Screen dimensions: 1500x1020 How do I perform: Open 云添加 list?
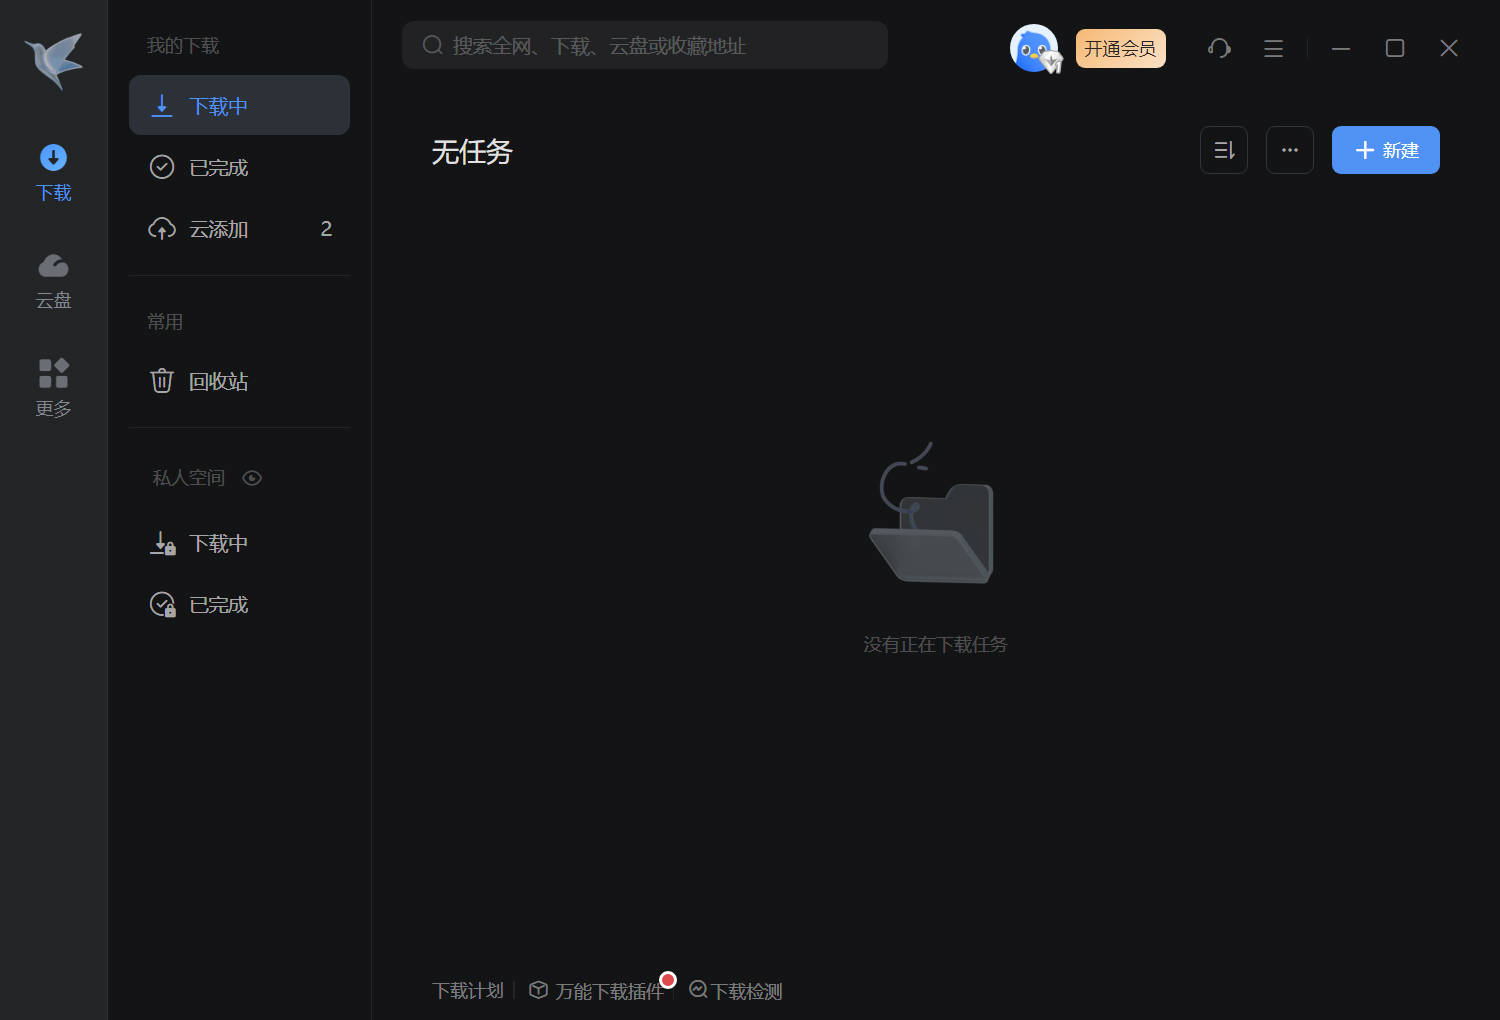218,229
